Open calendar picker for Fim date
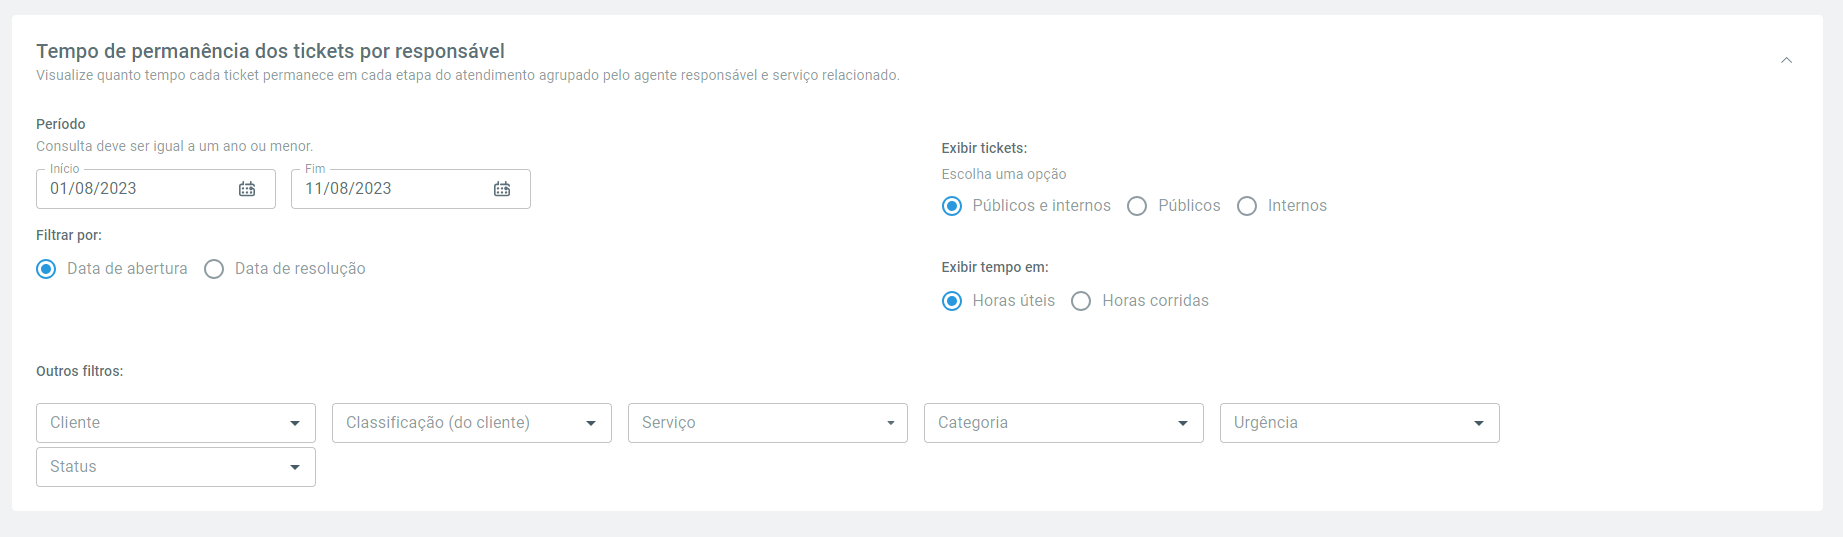The image size is (1843, 537). coord(502,189)
